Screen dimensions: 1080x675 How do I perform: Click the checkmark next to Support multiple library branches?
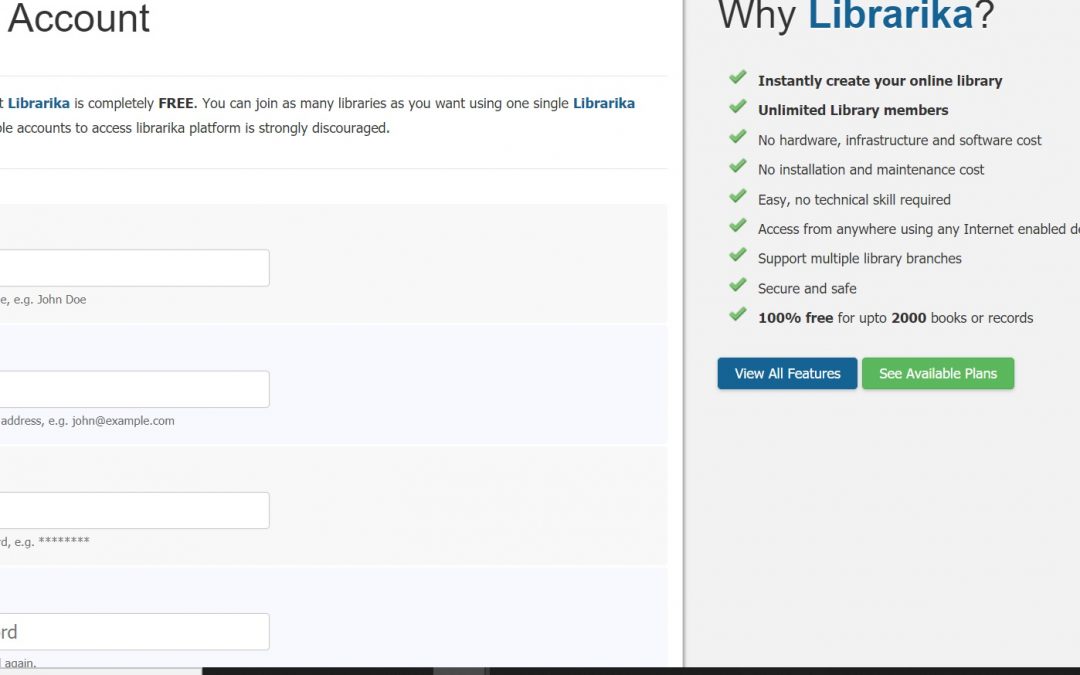[x=738, y=256]
